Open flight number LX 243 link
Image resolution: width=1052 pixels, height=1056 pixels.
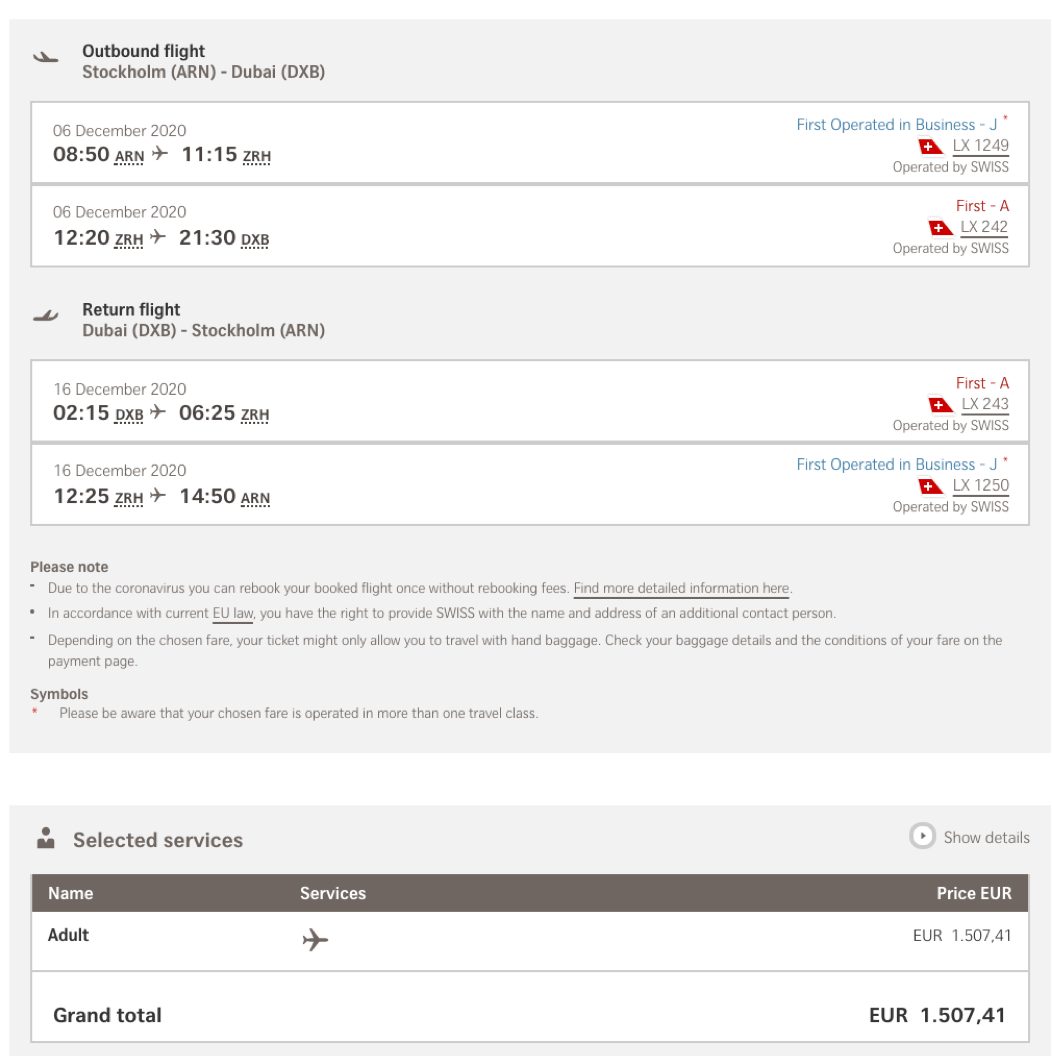(984, 405)
